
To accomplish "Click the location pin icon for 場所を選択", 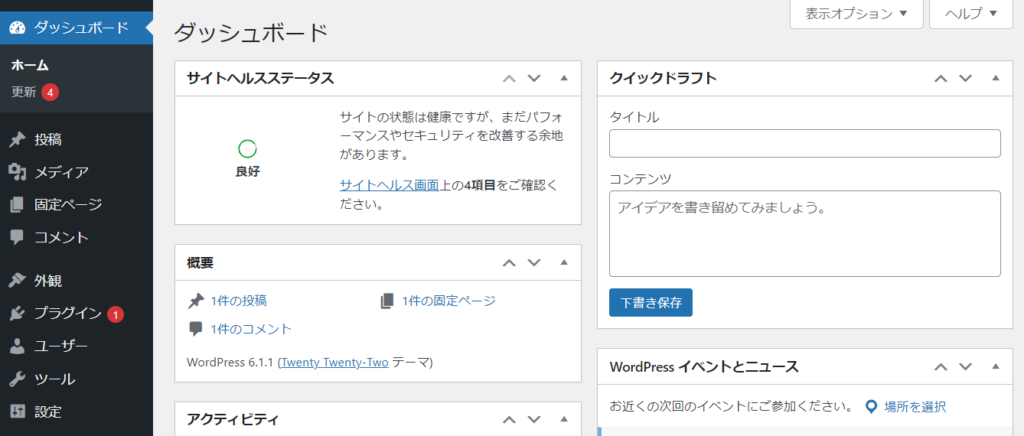I will pos(871,407).
